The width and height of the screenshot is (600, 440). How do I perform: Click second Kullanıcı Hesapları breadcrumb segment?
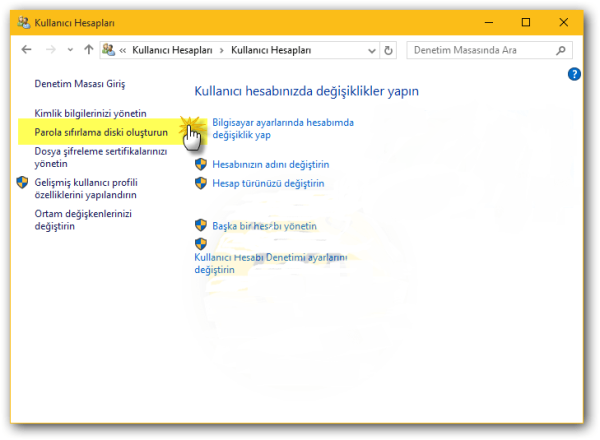[271, 50]
